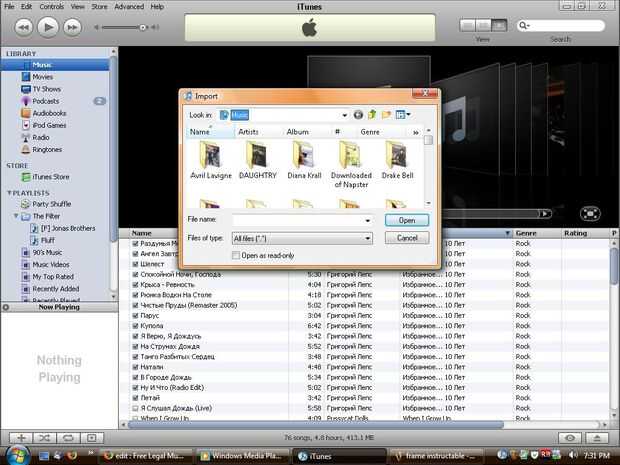Open the Controls menu
Image resolution: width=620 pixels, height=465 pixels.
[x=51, y=6]
